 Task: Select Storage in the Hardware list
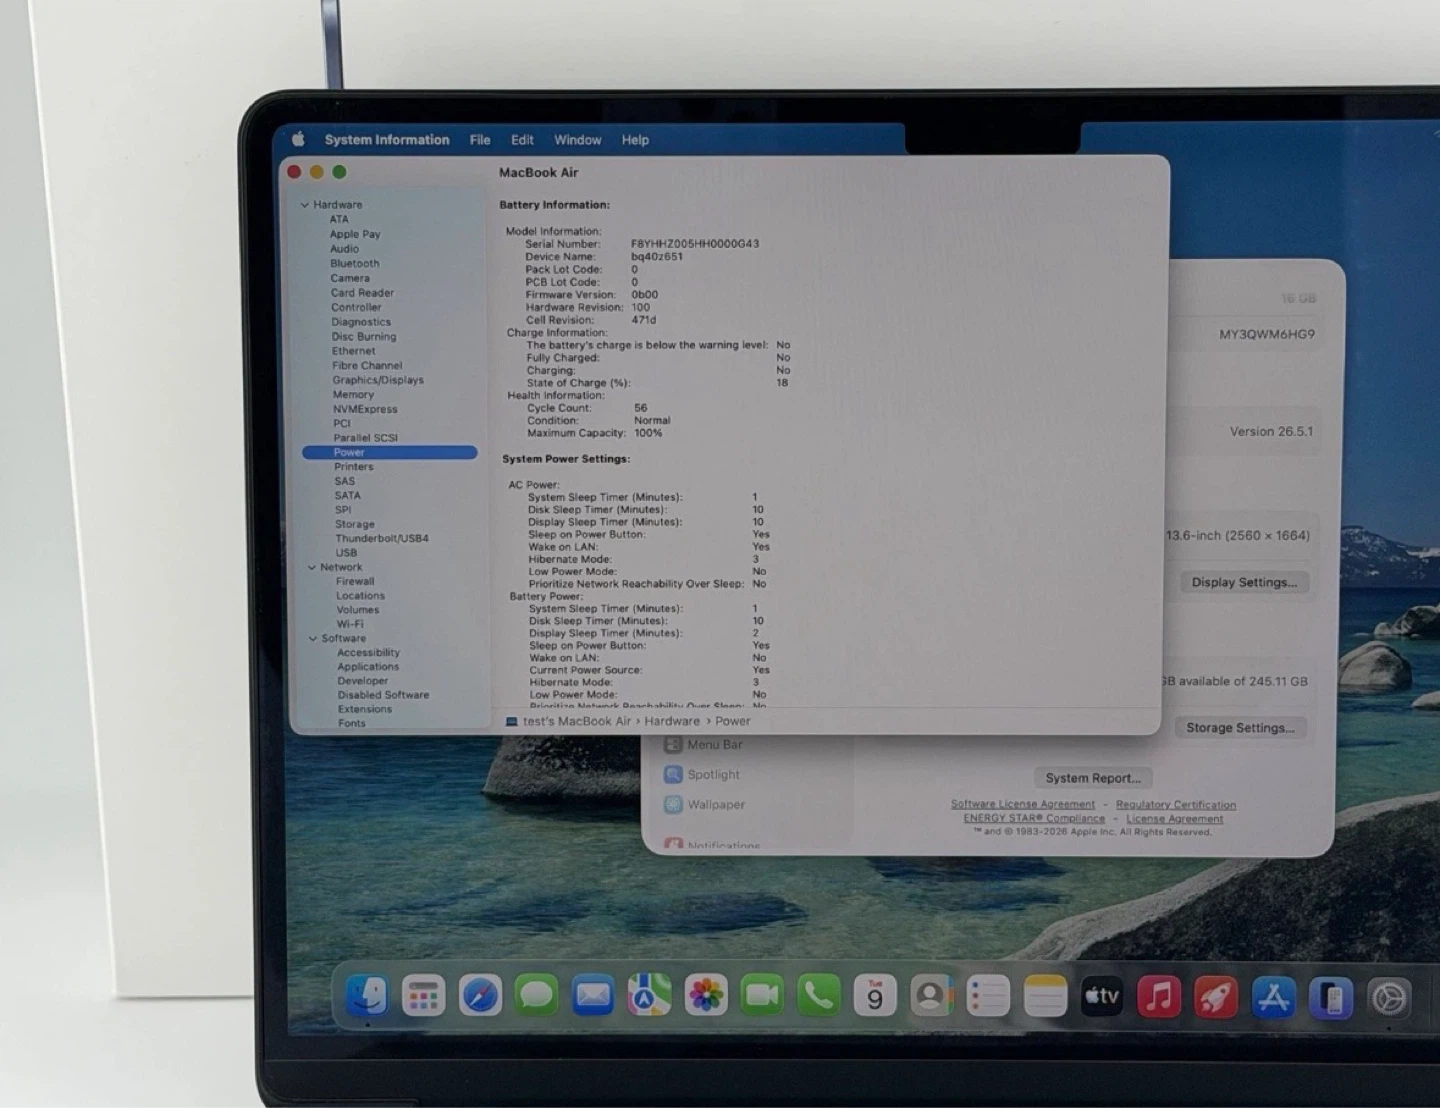point(355,524)
